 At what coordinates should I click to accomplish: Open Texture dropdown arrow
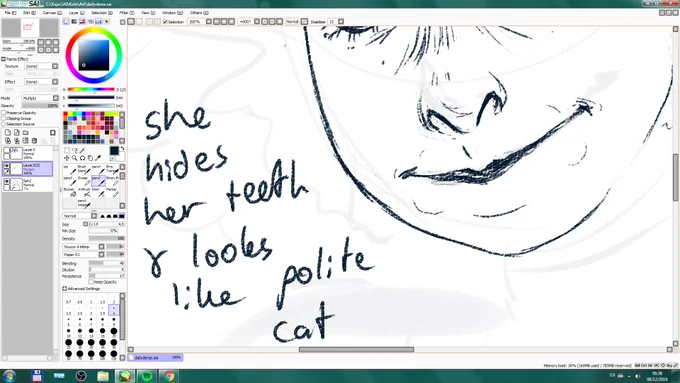(x=55, y=66)
